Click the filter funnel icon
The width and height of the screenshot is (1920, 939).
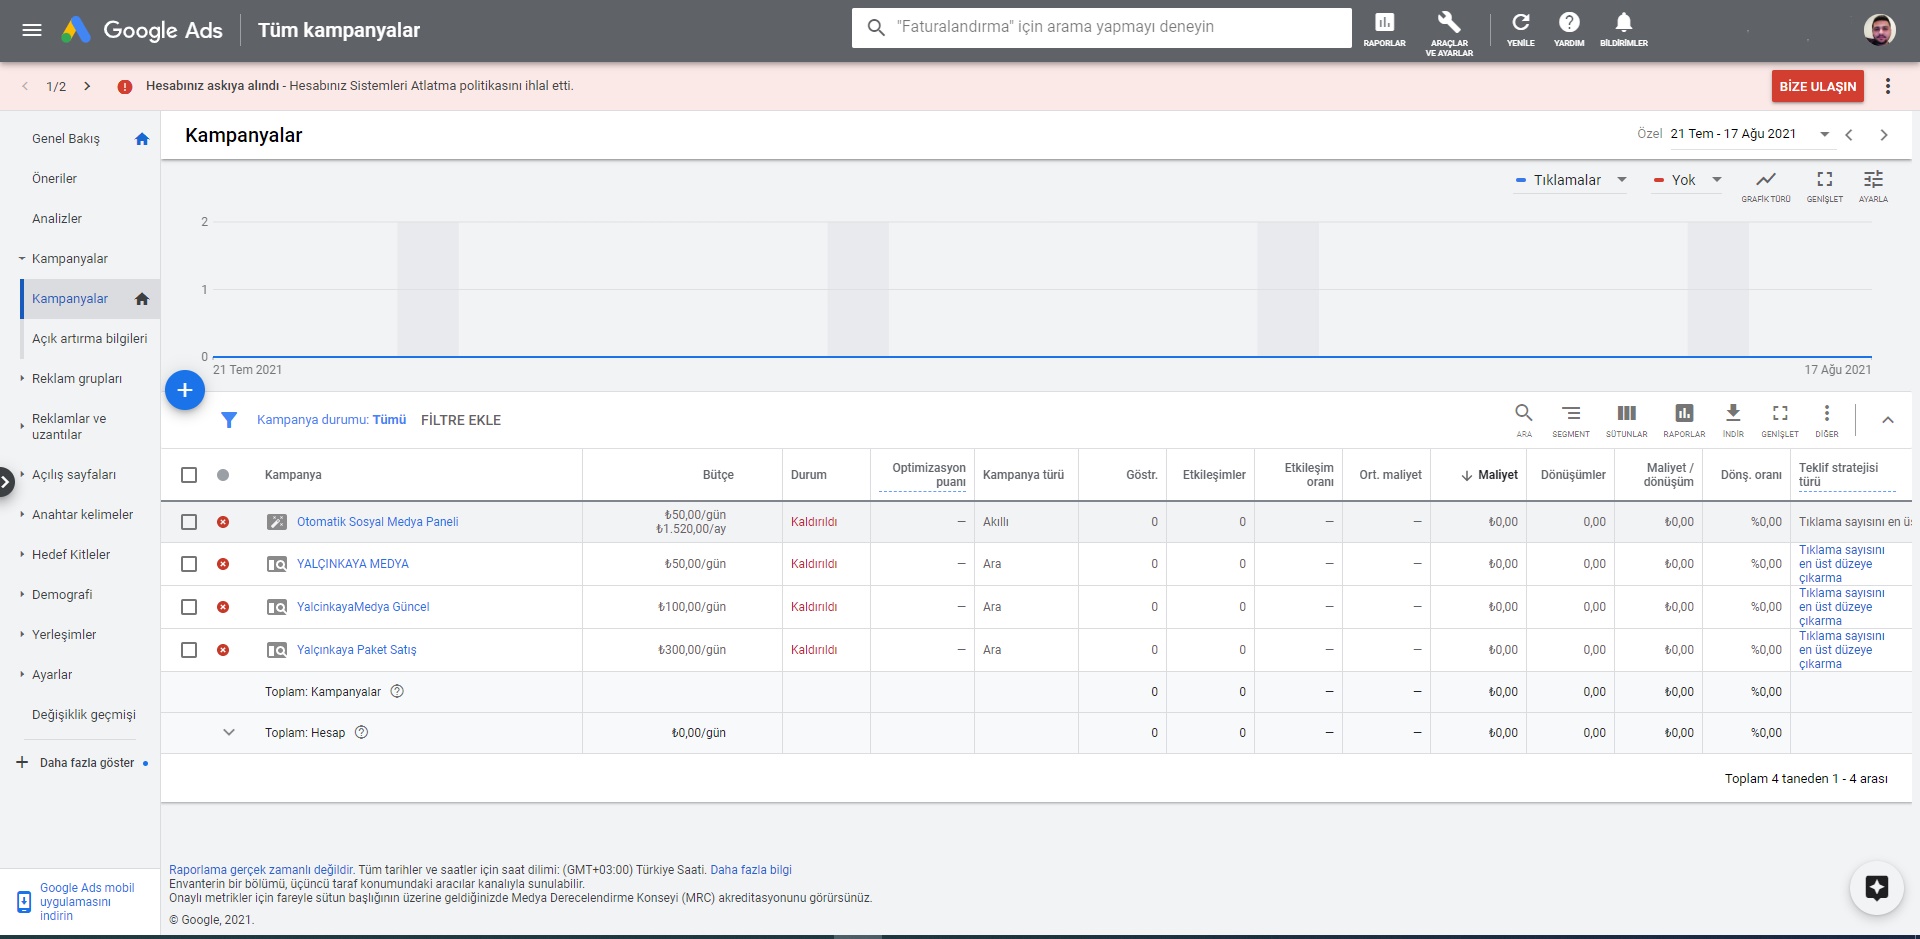[x=229, y=420]
